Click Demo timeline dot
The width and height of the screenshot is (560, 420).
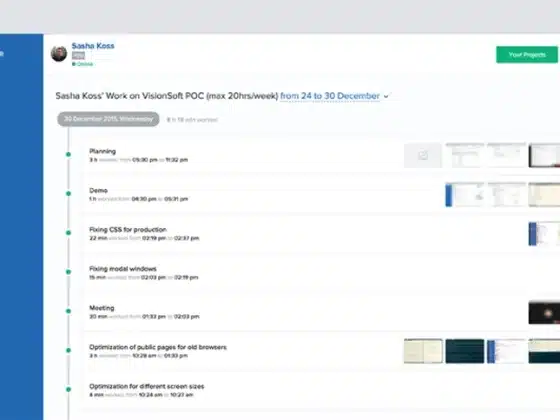coord(68,194)
